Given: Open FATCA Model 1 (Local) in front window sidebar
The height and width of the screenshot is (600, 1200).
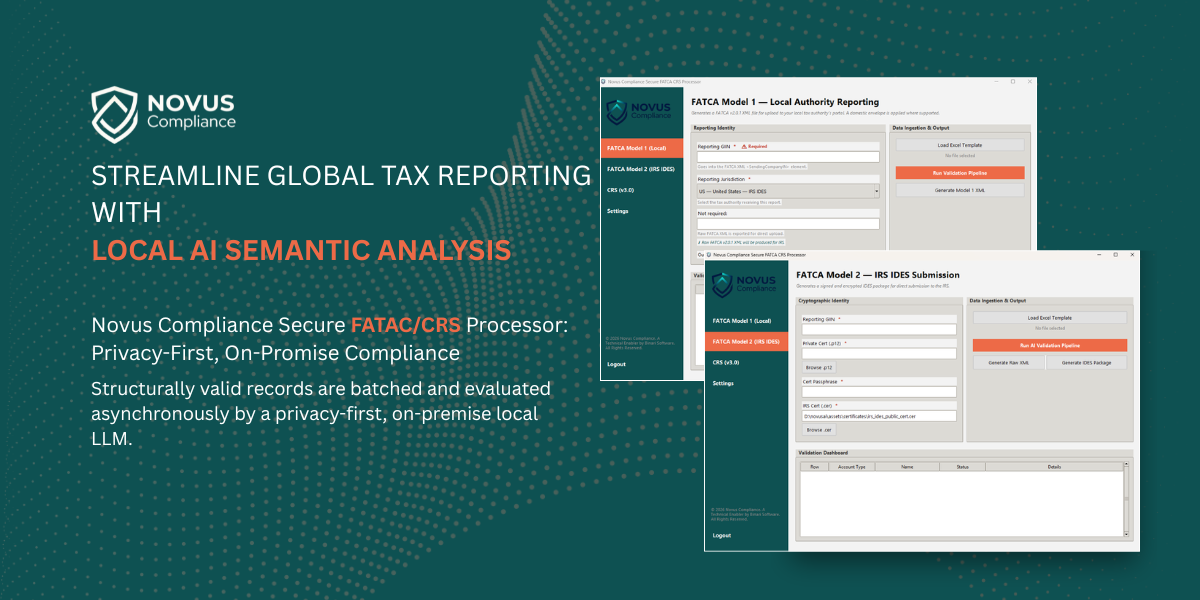Looking at the screenshot, I should [747, 321].
